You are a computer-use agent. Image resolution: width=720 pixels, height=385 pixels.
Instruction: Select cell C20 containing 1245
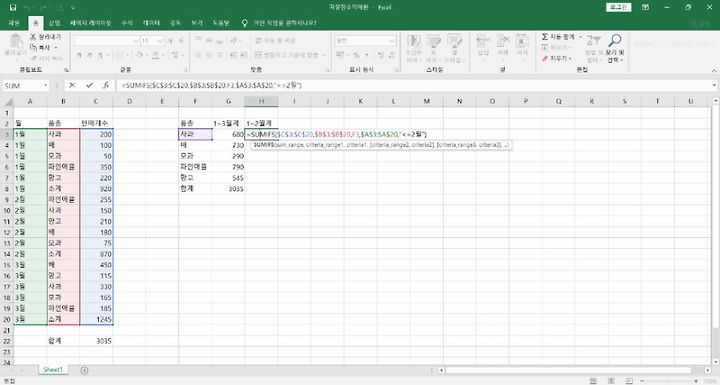pyautogui.click(x=96, y=319)
